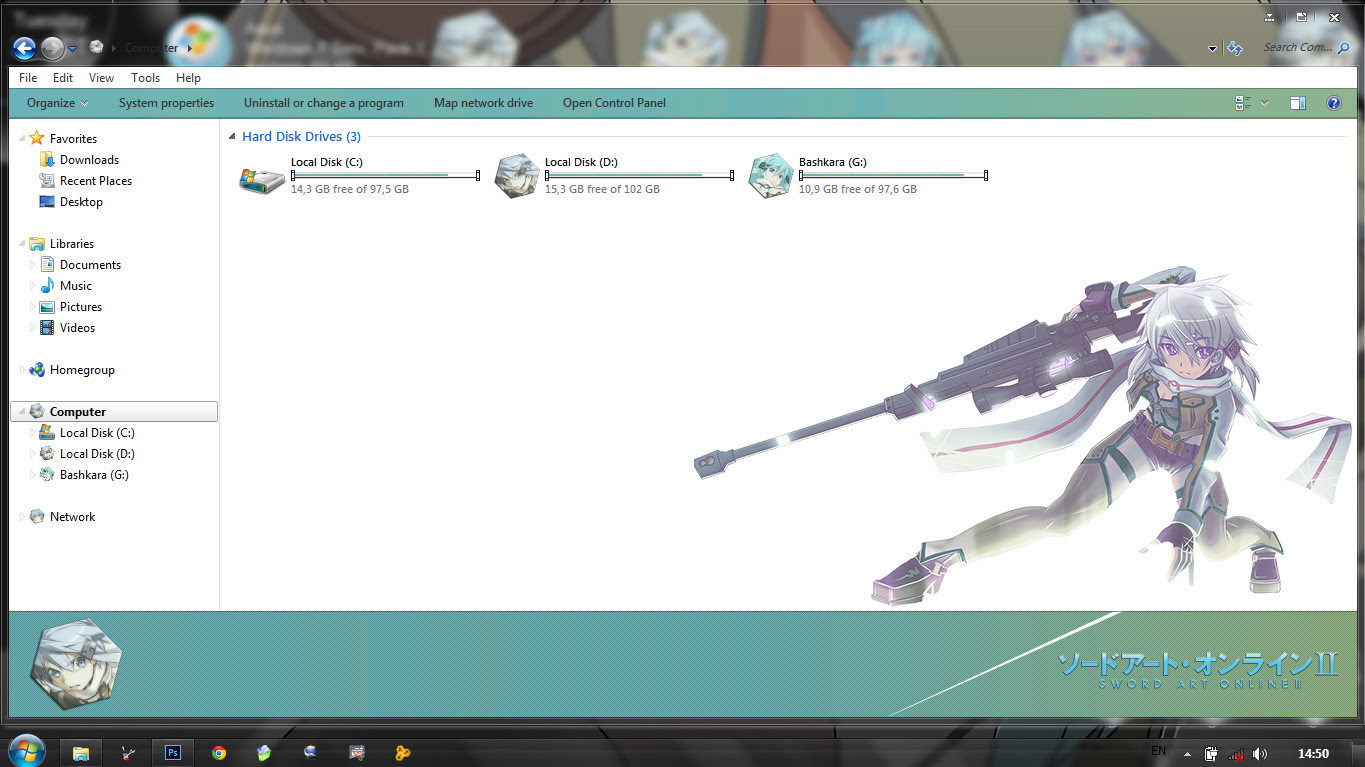This screenshot has width=1365, height=767.
Task: Expand Local Disk (C:) in the tree
Action: click(33, 433)
